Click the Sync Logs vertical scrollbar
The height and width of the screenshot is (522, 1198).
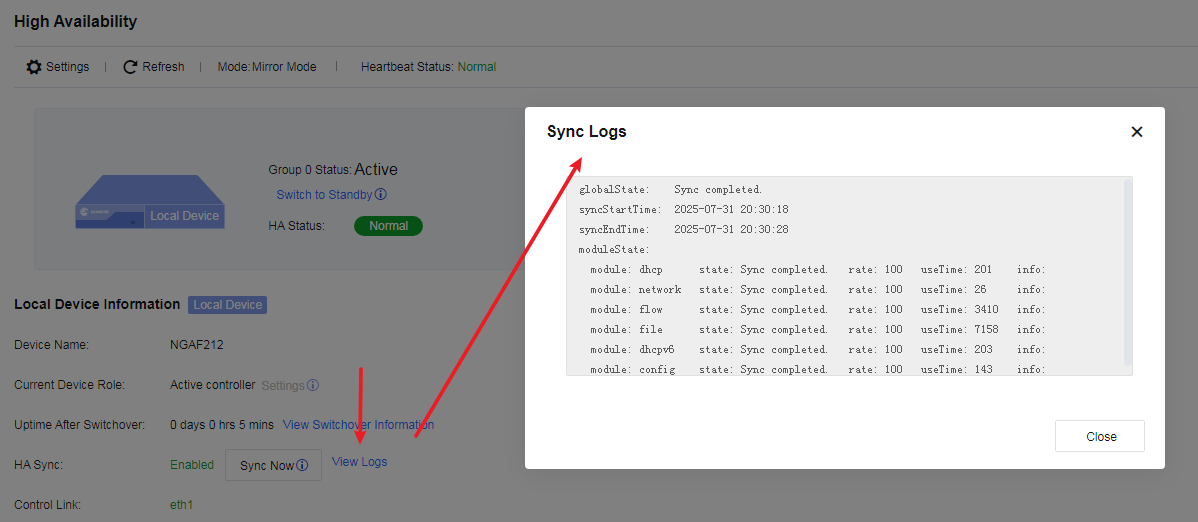coord(1128,274)
